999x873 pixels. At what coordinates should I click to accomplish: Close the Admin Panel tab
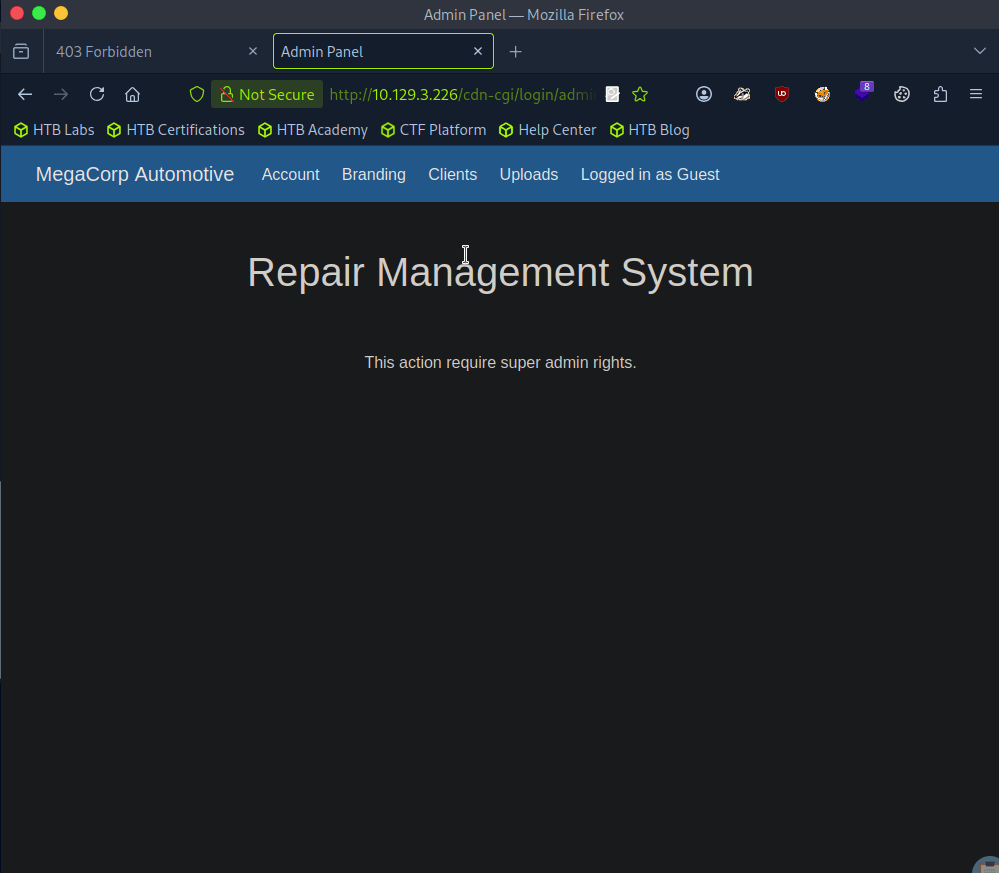(478, 51)
